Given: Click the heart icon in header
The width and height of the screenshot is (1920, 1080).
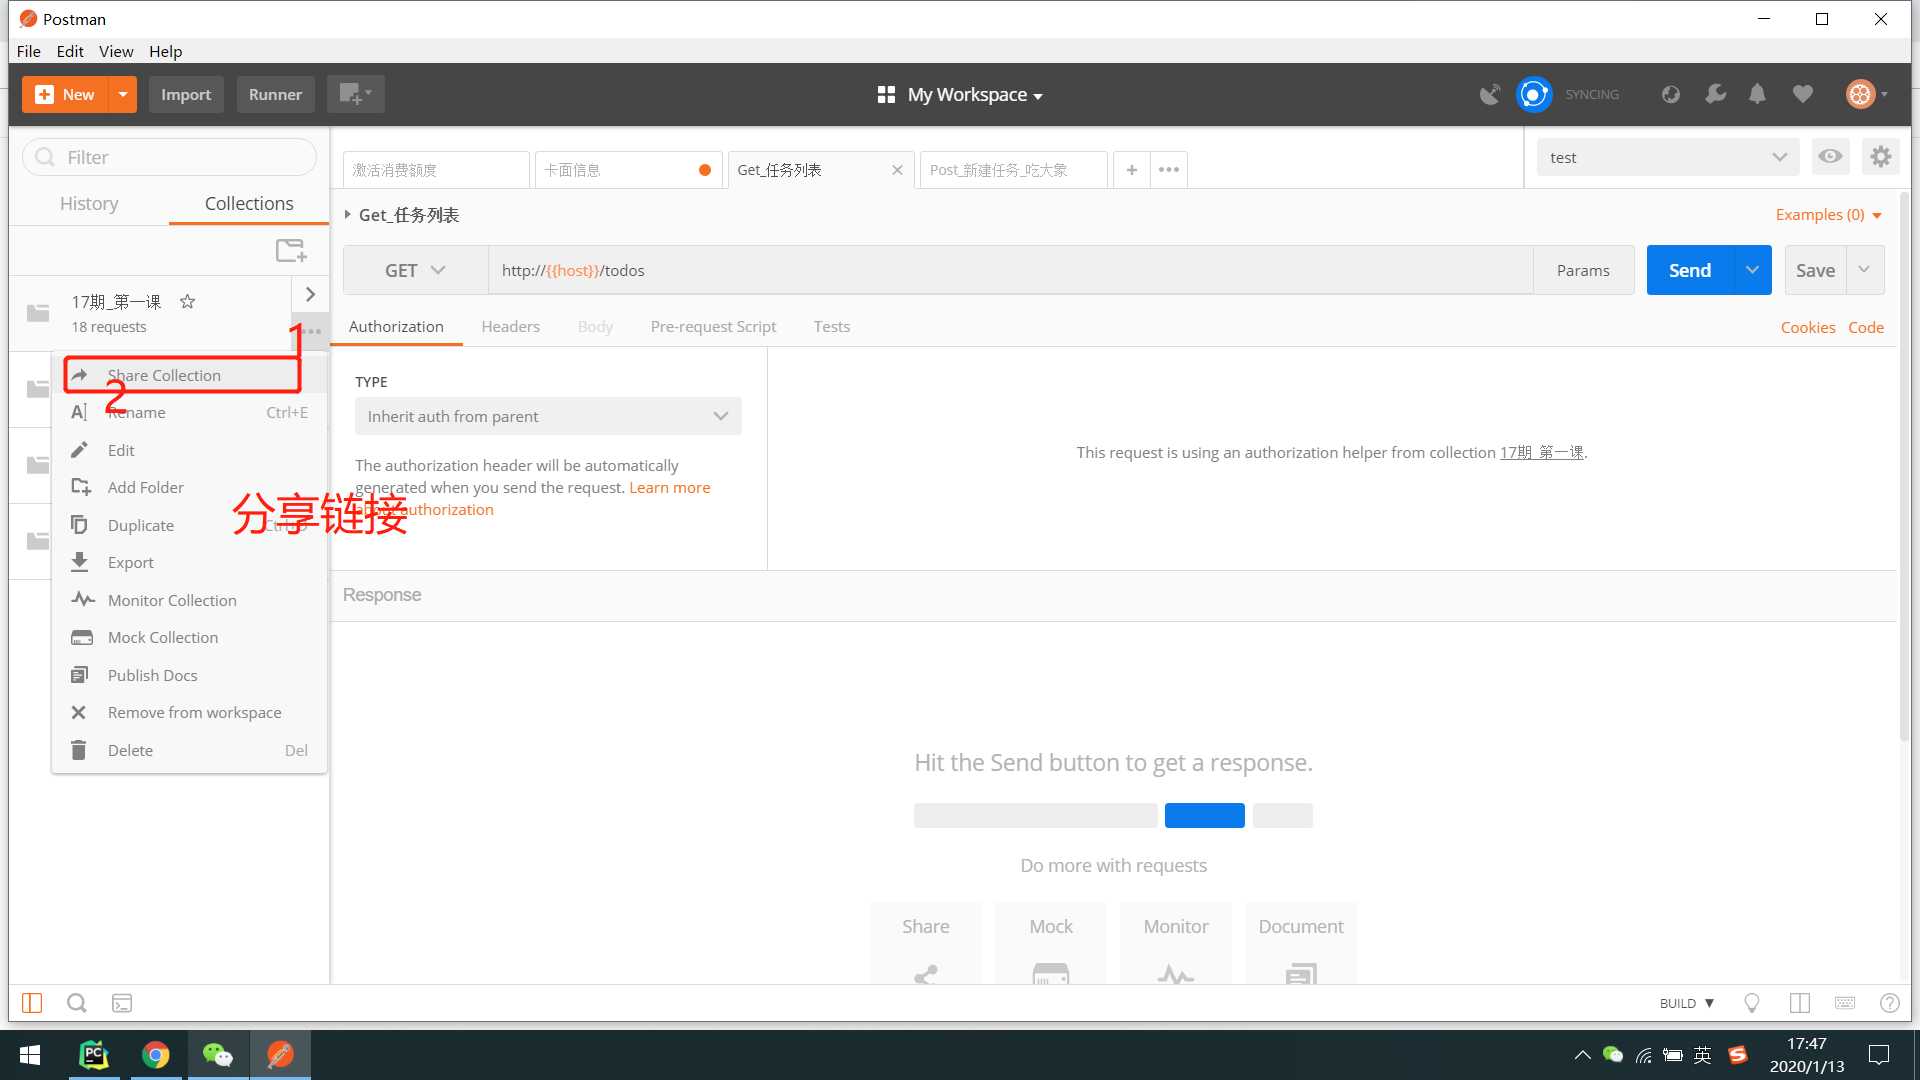Looking at the screenshot, I should pyautogui.click(x=1802, y=94).
